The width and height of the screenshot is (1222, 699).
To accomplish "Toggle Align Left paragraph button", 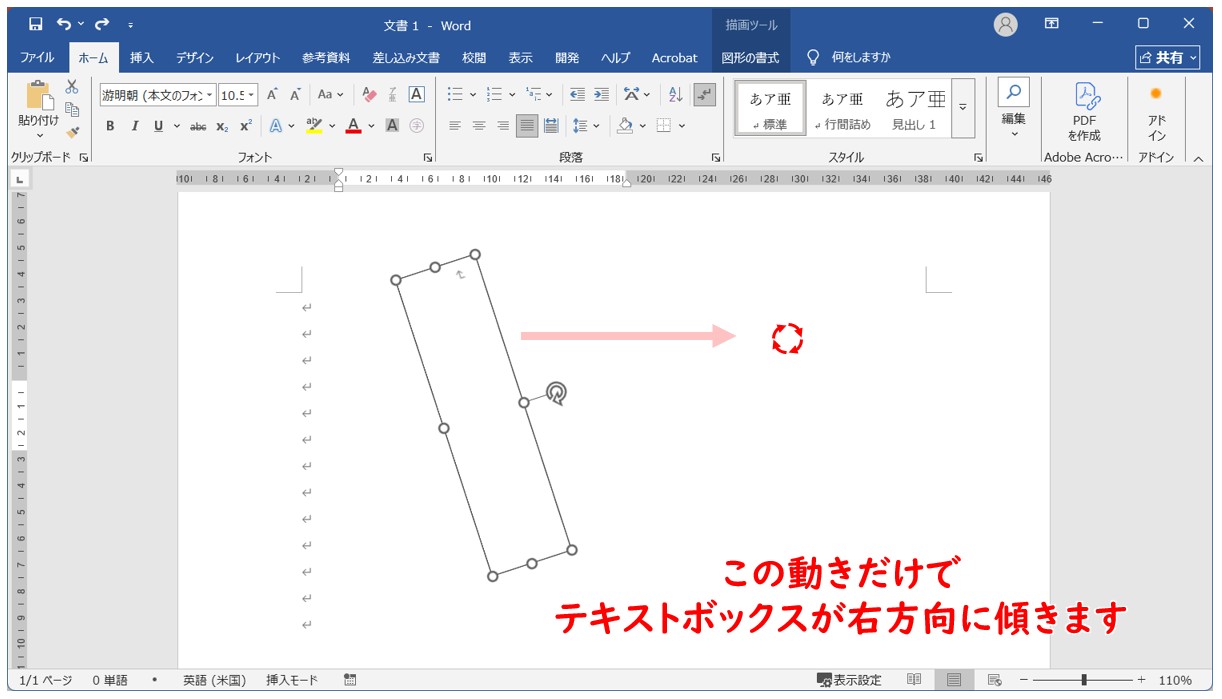I will click(x=455, y=126).
